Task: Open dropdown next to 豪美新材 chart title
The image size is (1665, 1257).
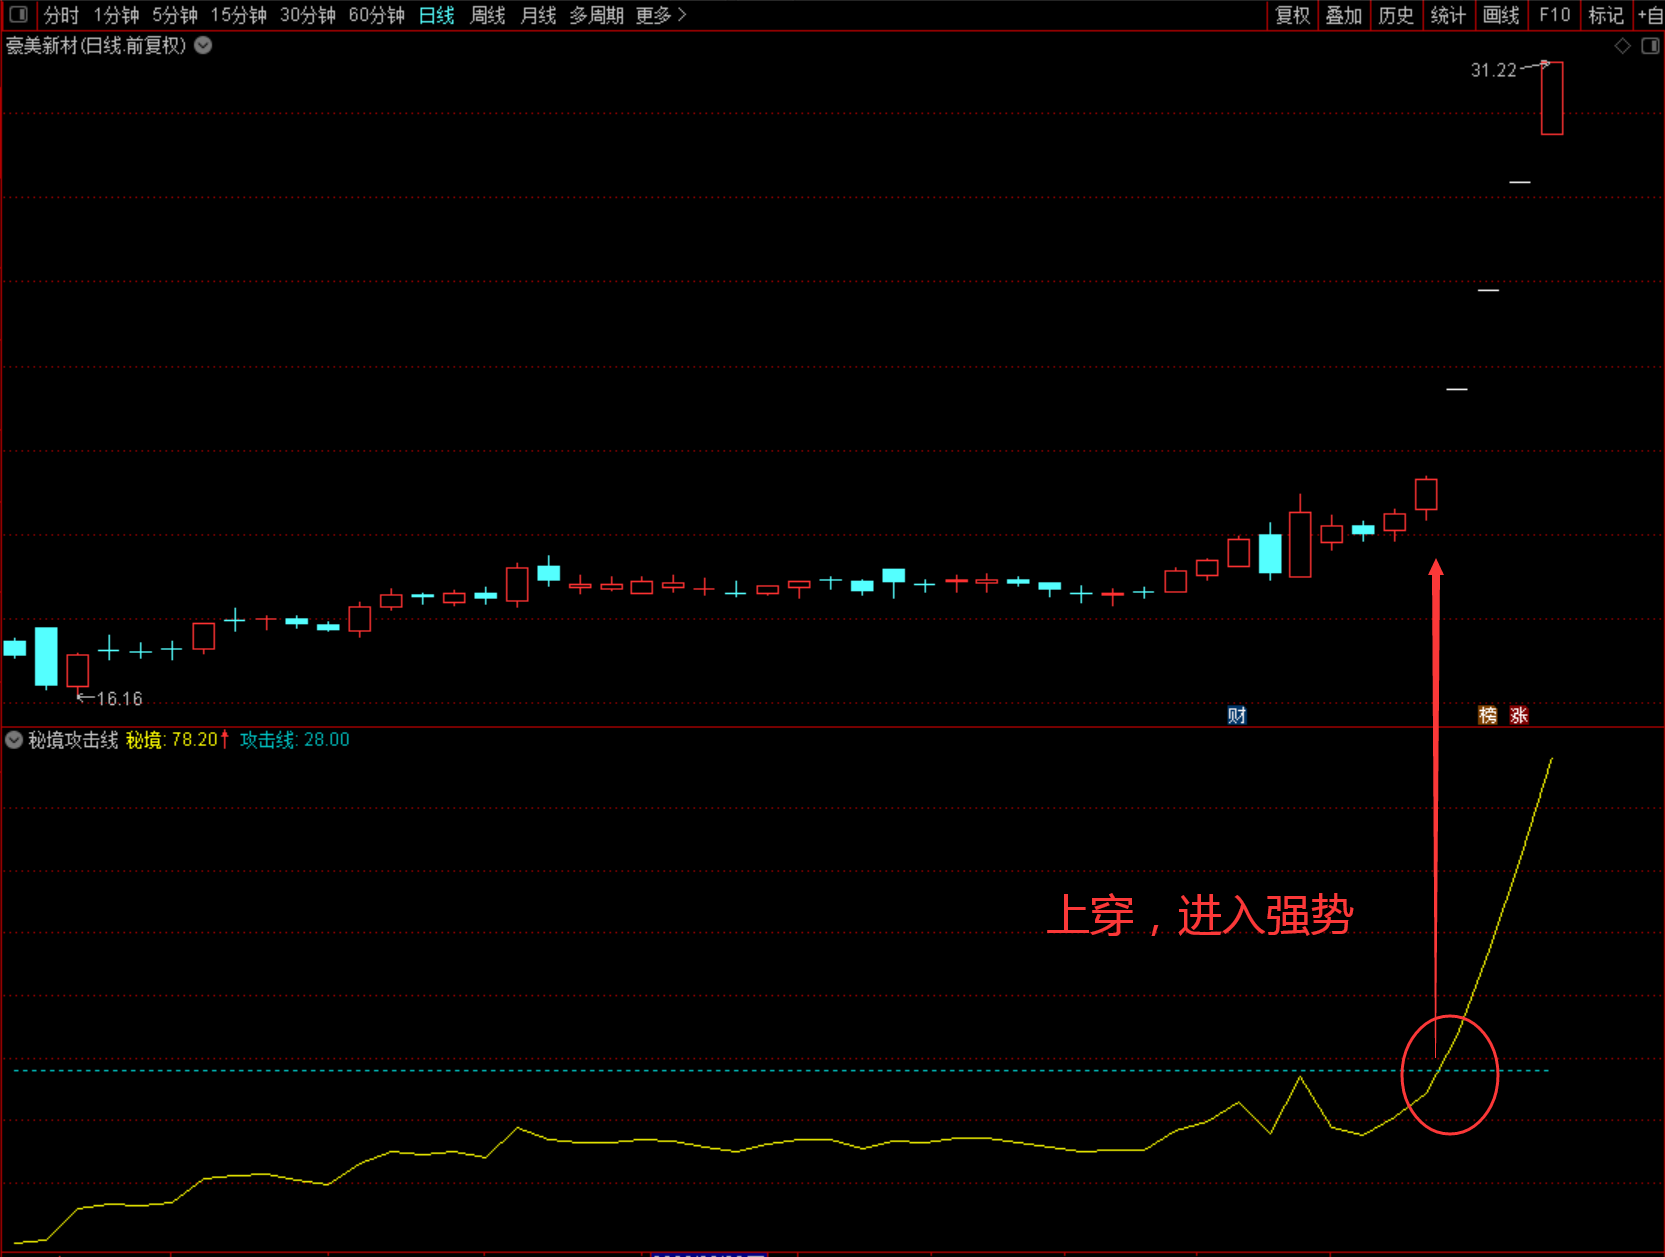Action: [x=203, y=45]
